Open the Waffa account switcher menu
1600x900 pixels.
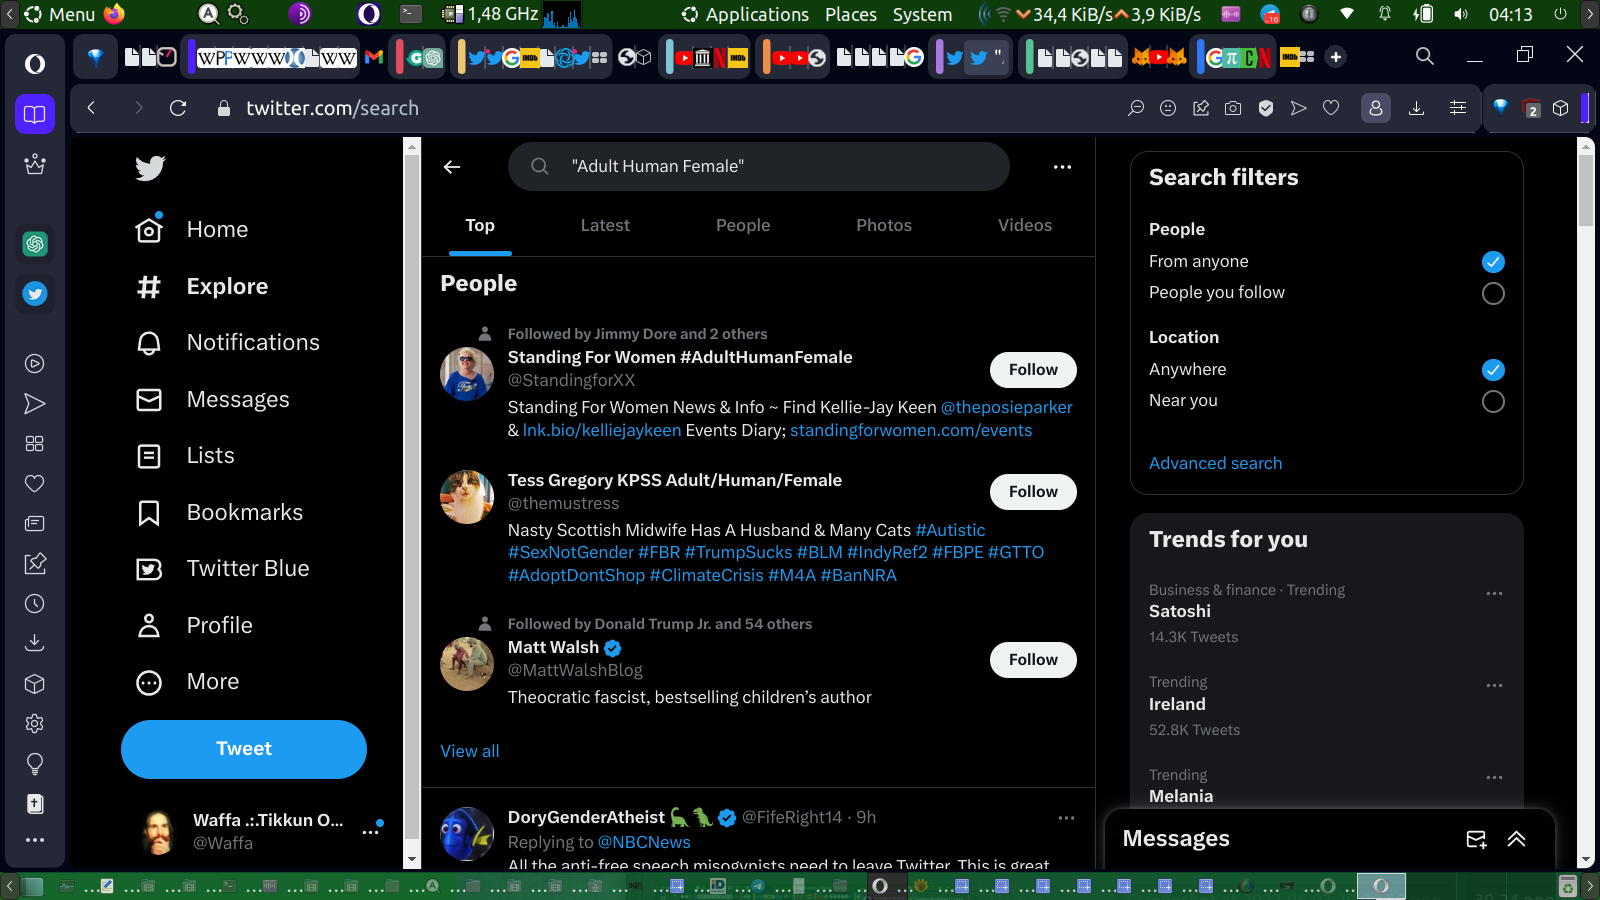371,831
